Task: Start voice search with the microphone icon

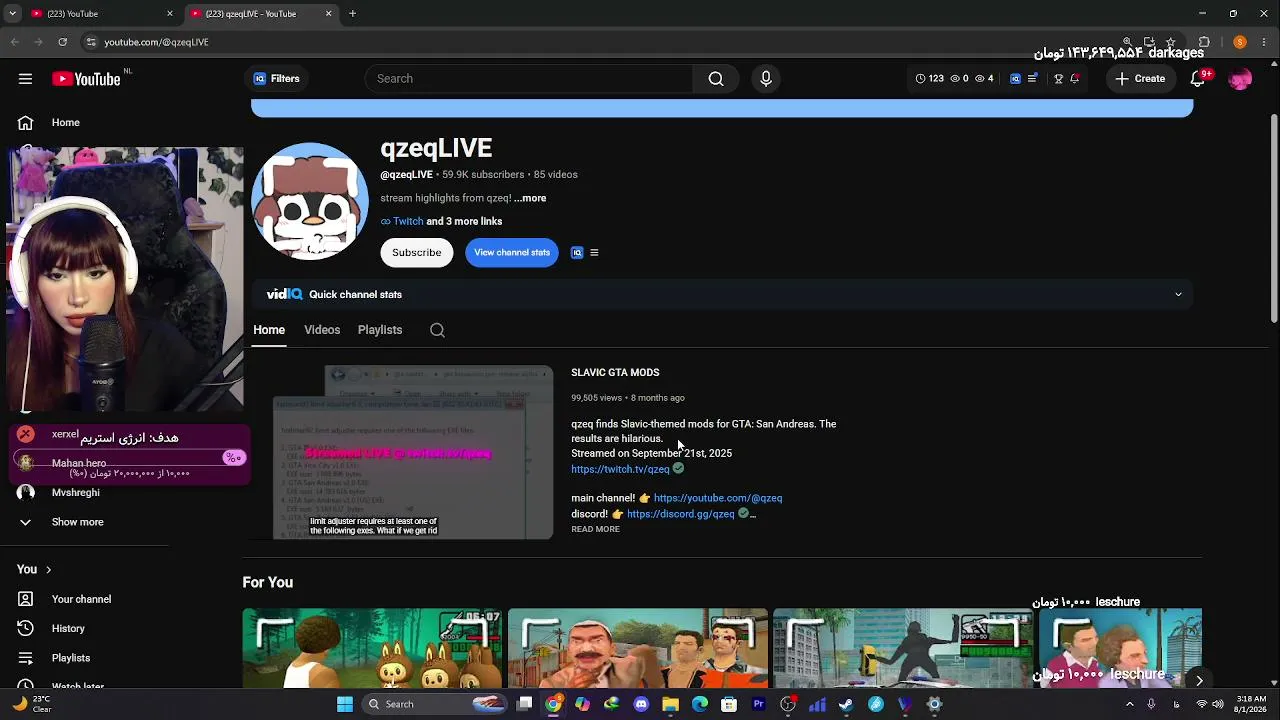Action: coord(766,79)
